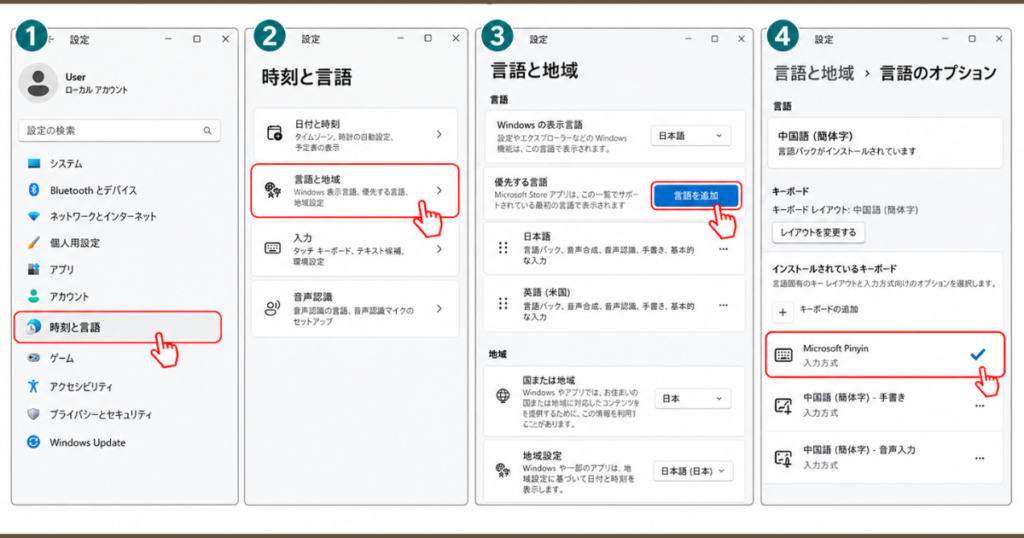Click the アプリ icon in sidebar
Viewport: 1024px width, 538px height.
click(33, 269)
